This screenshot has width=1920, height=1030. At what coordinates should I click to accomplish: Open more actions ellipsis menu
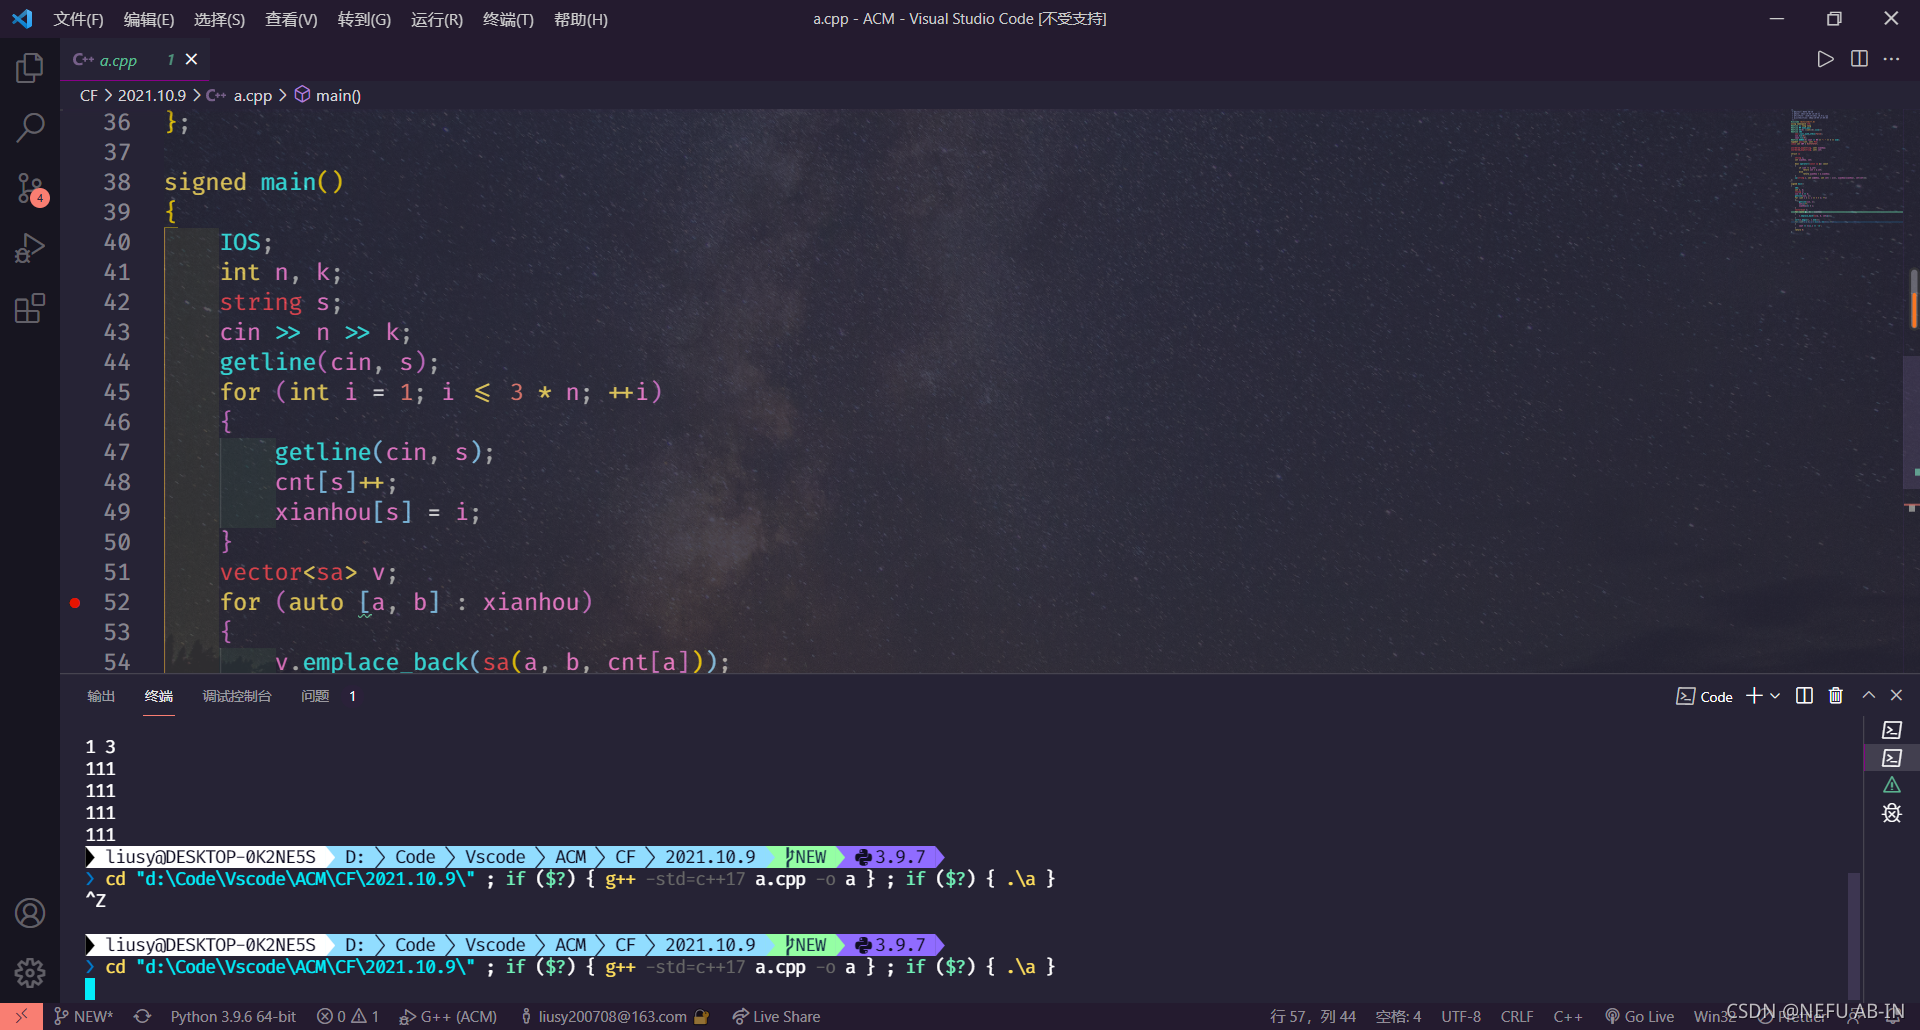[x=1893, y=59]
